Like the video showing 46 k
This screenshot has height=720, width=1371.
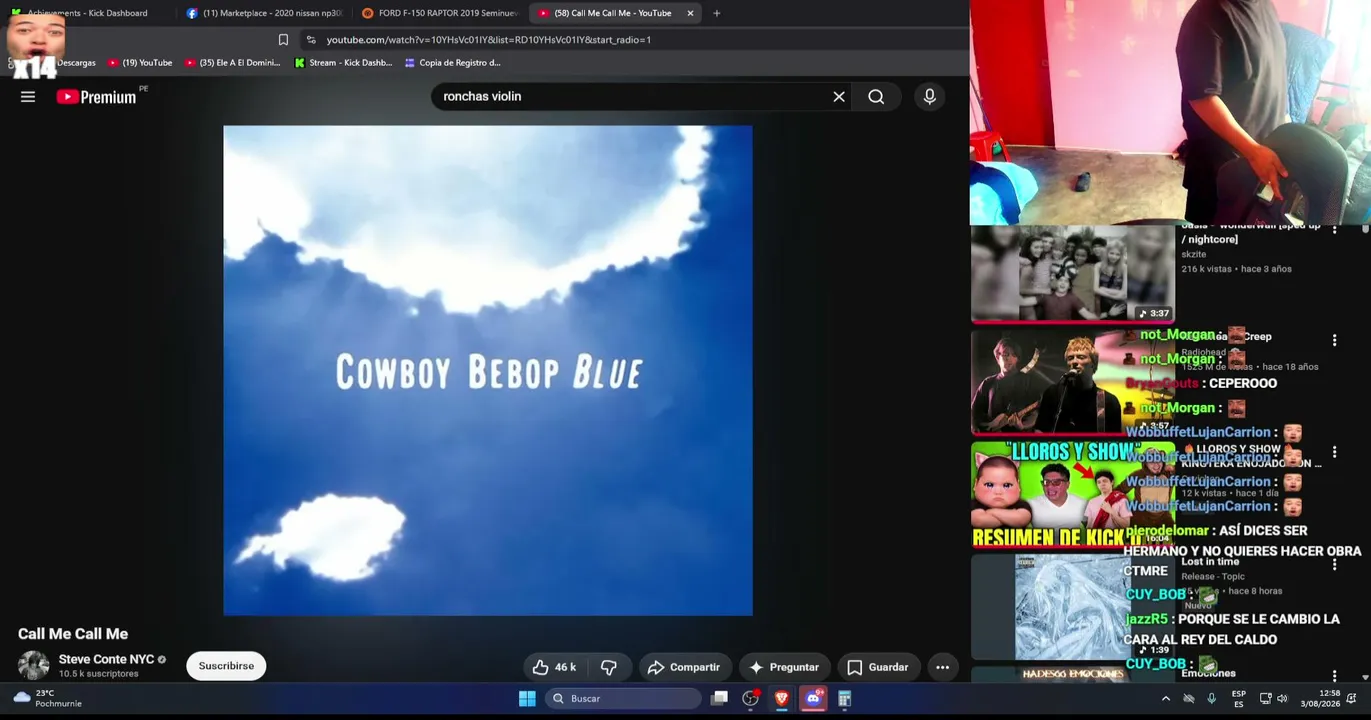point(553,667)
